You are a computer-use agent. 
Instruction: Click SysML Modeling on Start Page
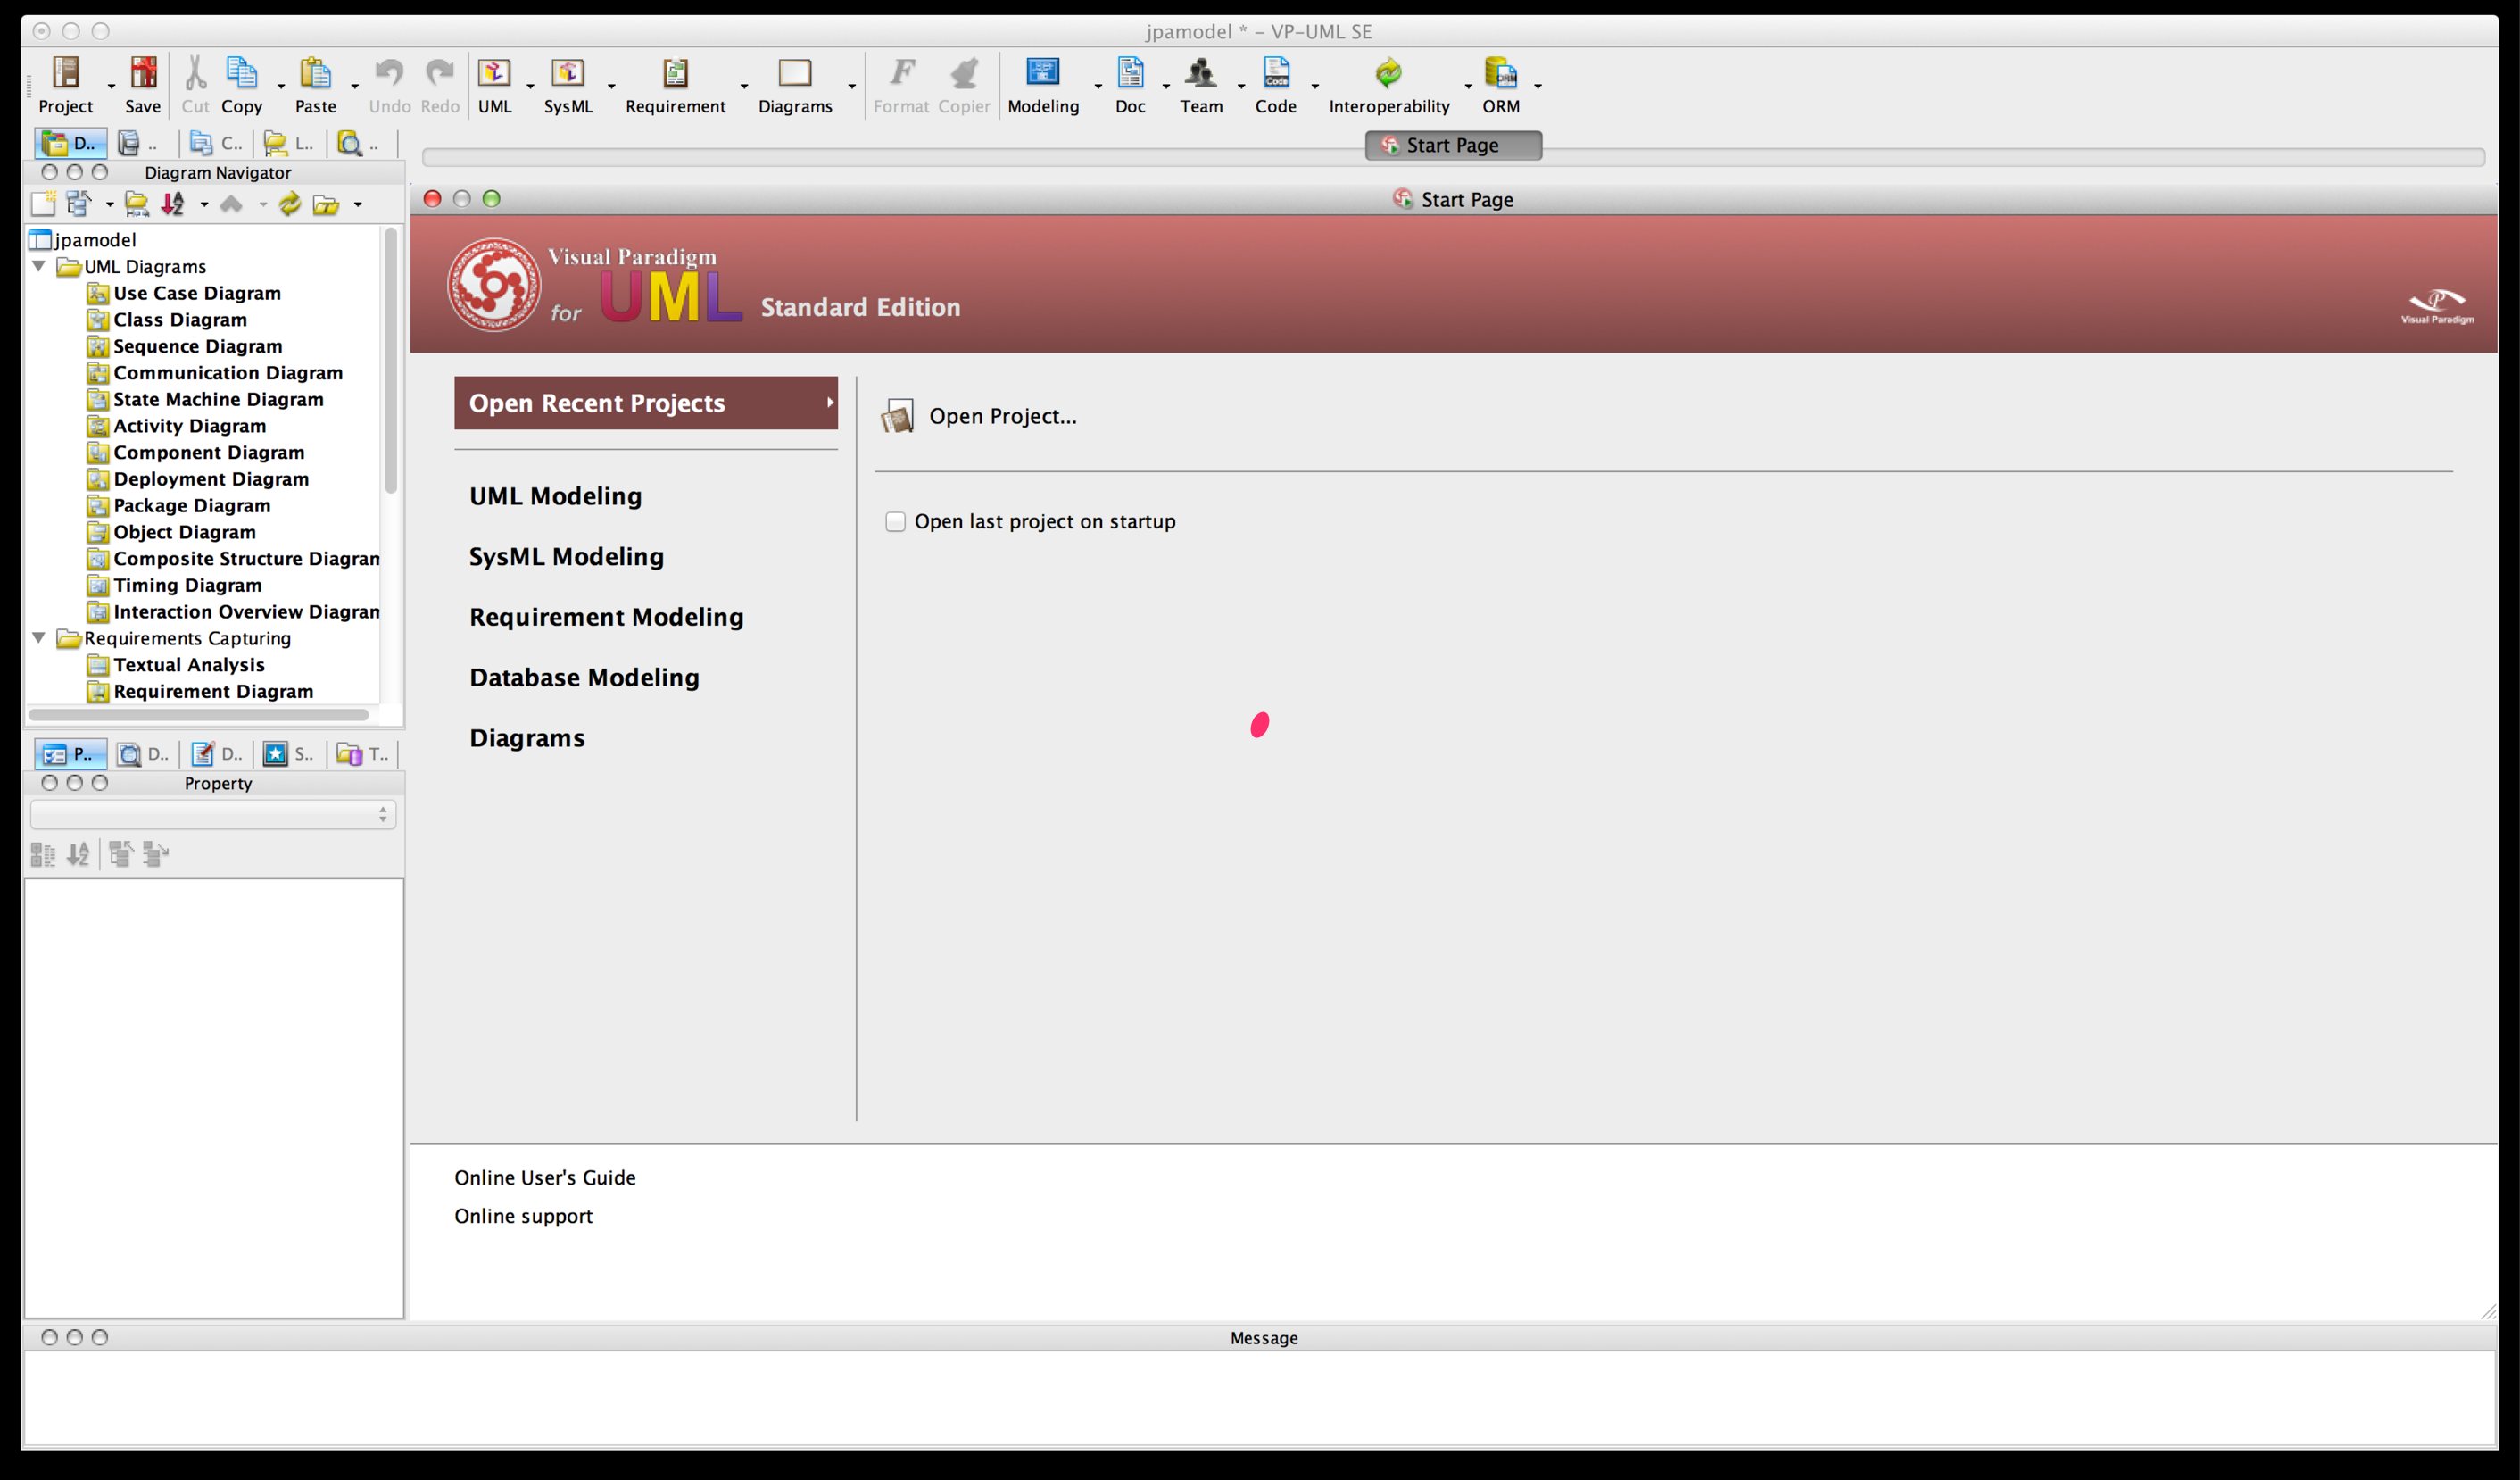click(567, 556)
